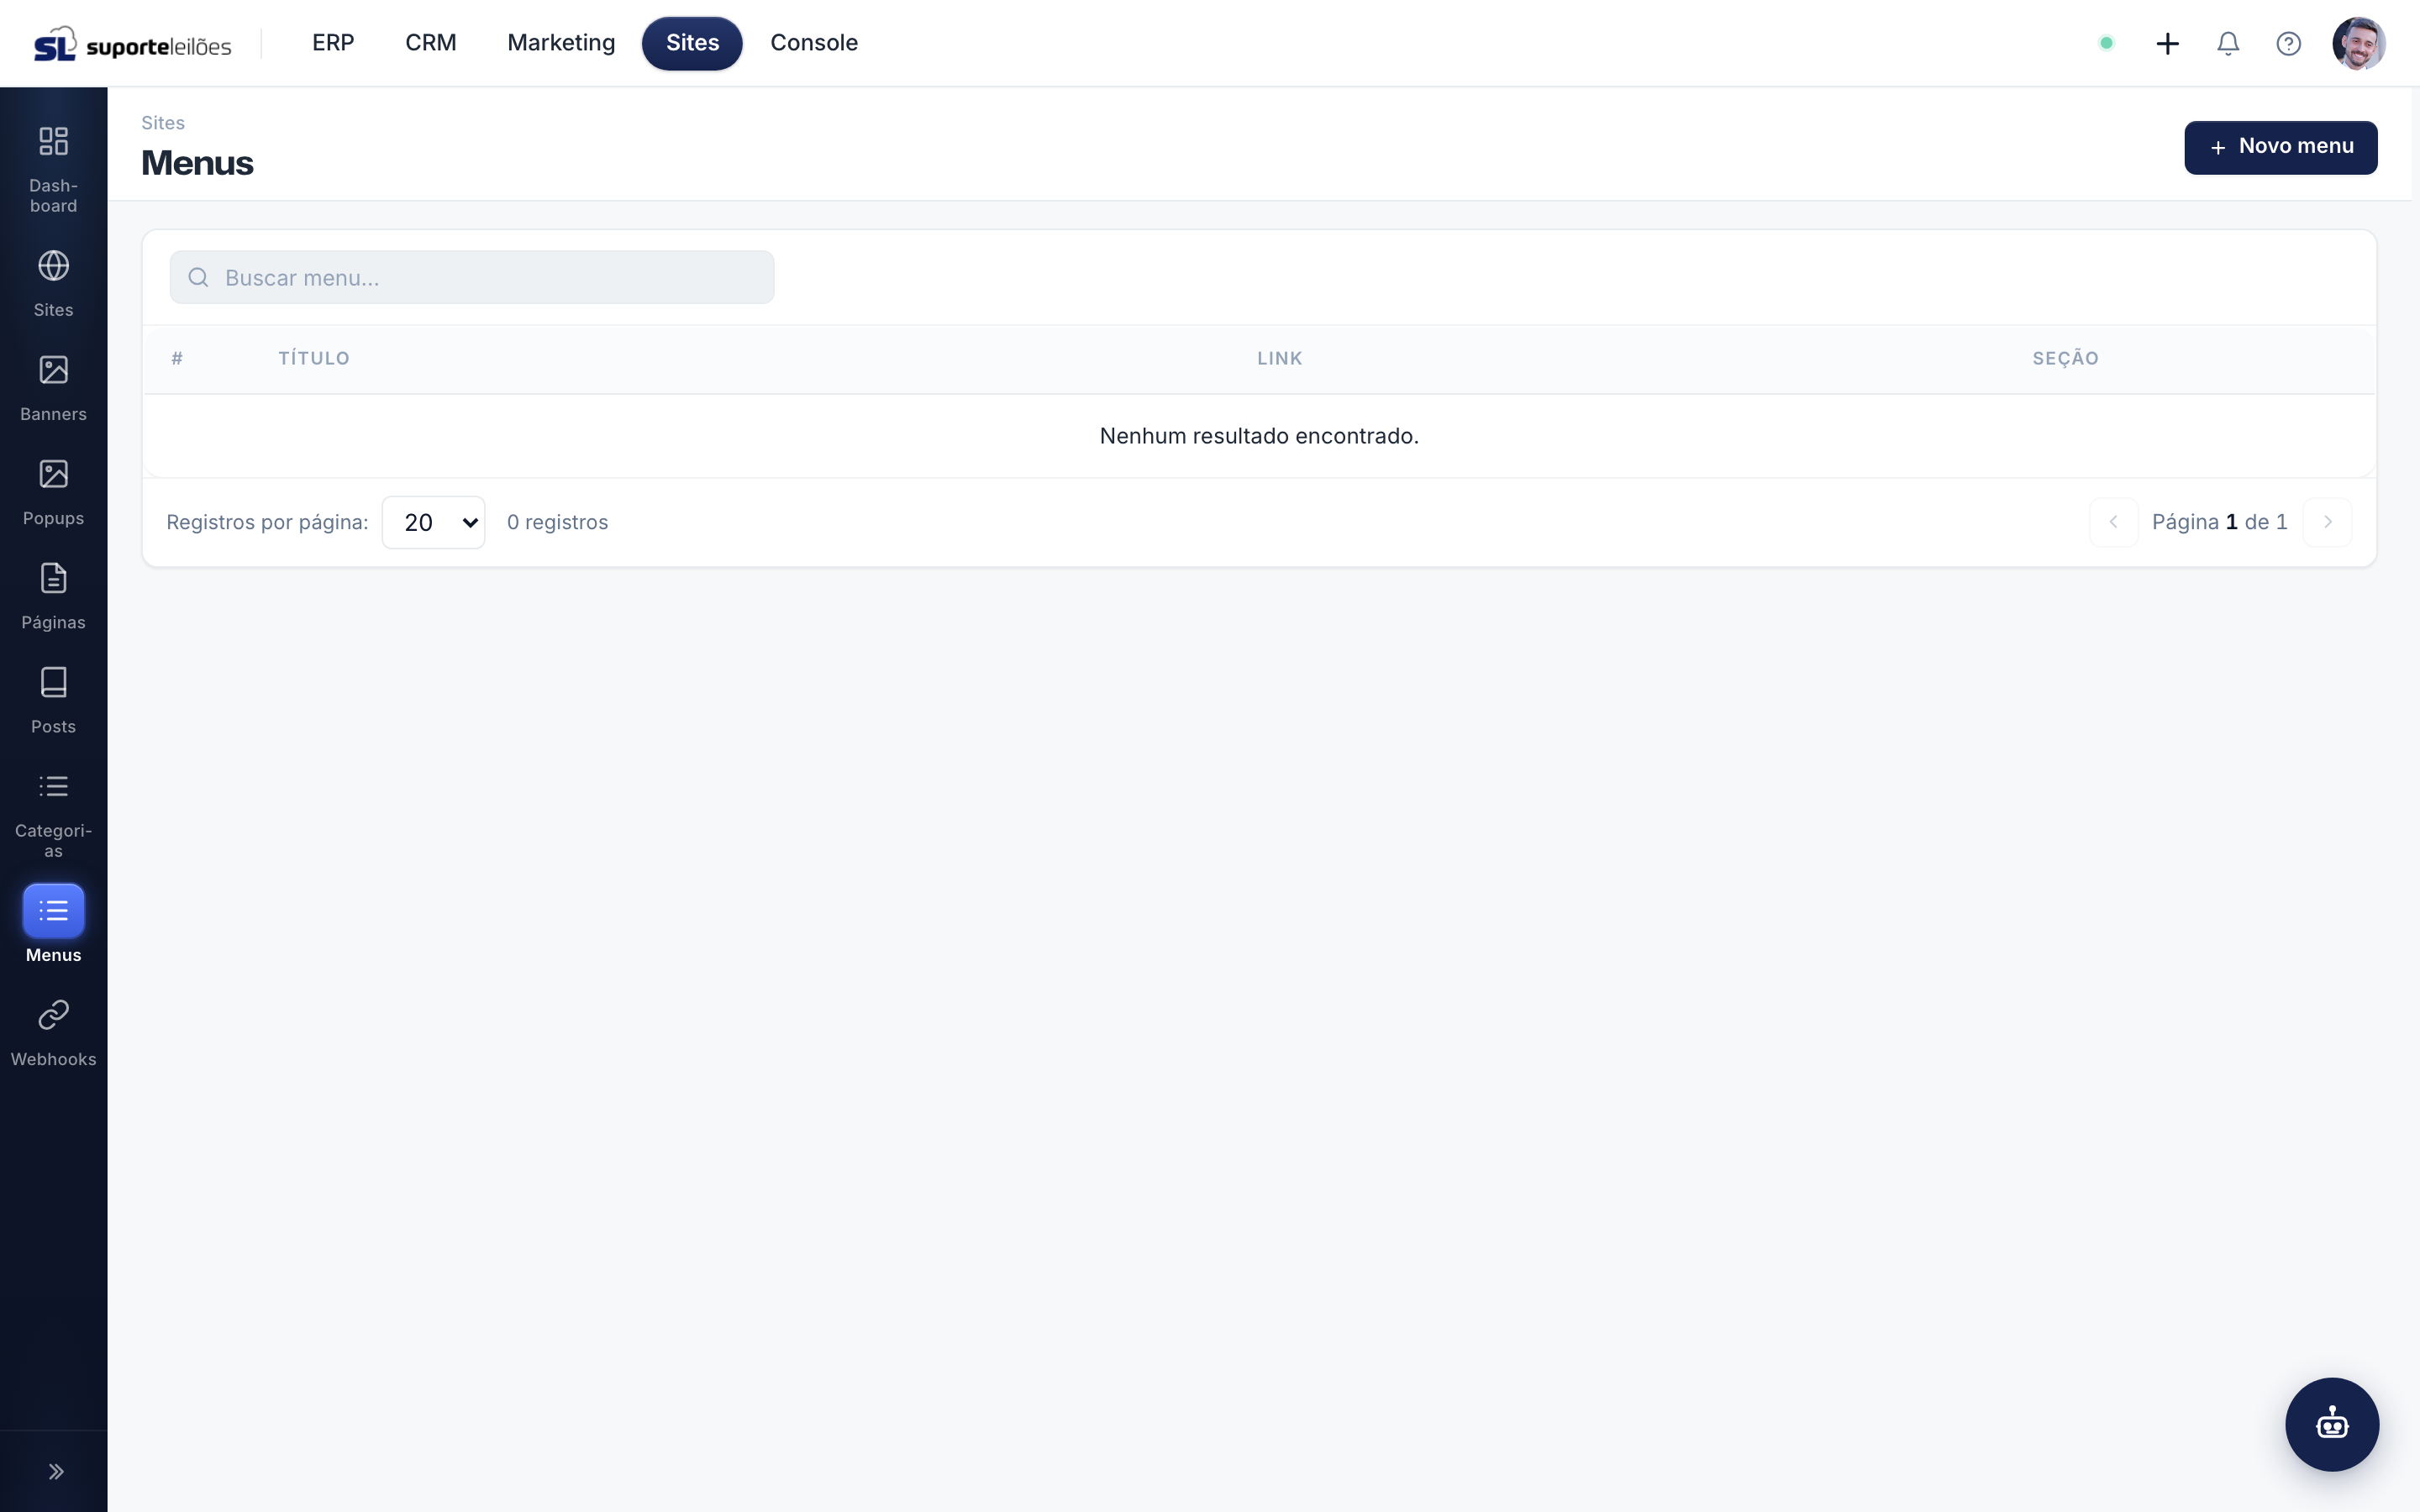Open help question mark icon
Image resolution: width=2420 pixels, height=1512 pixels.
tap(2289, 43)
